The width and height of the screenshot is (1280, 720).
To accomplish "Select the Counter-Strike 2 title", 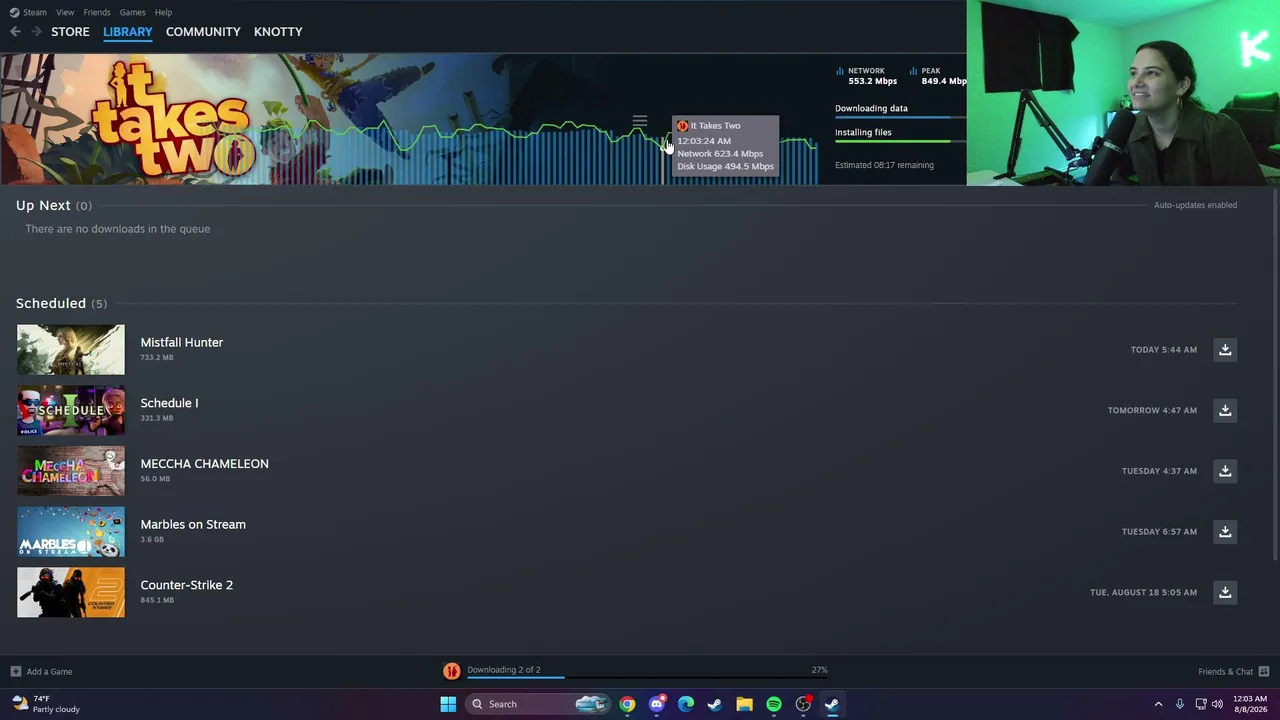I will click(186, 585).
